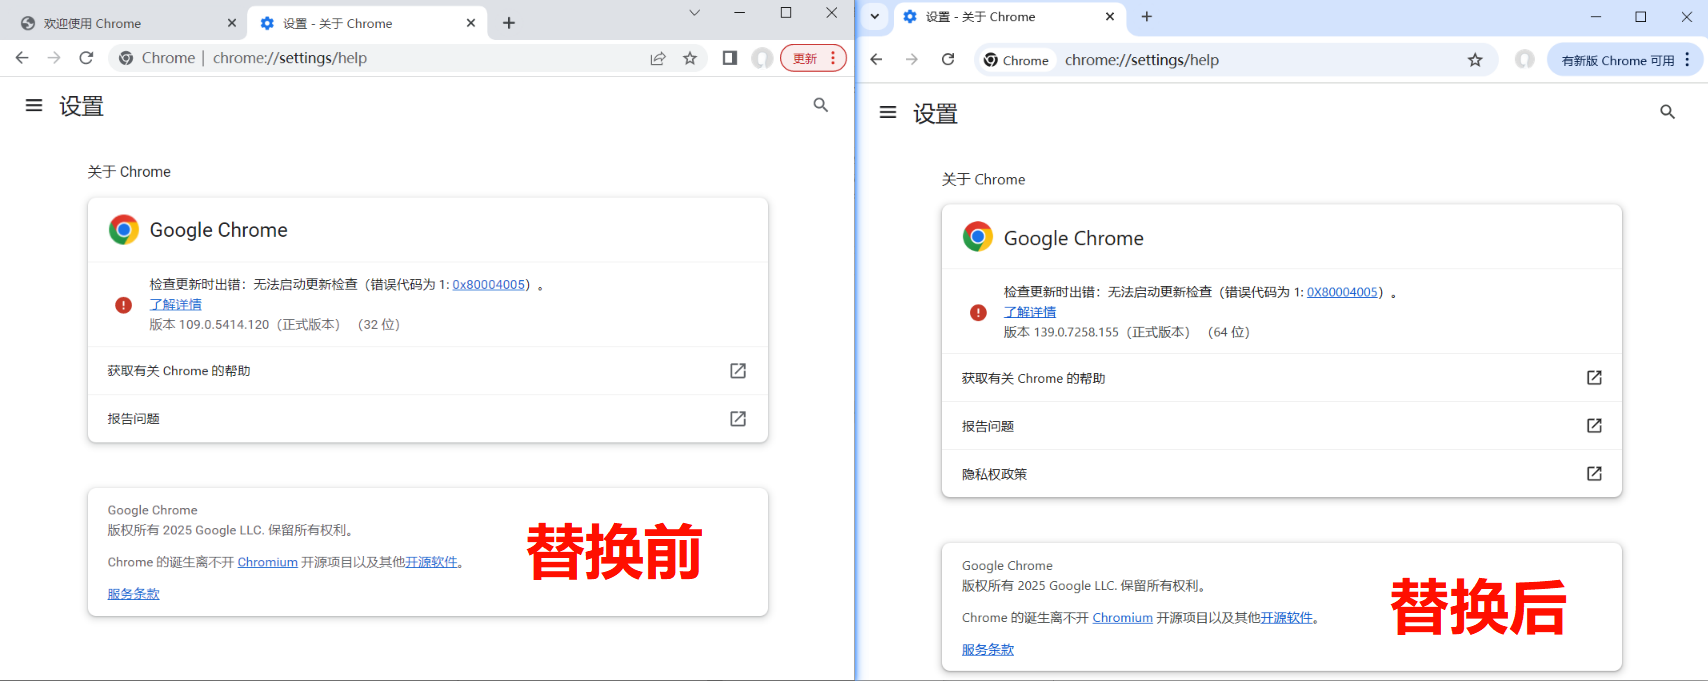Close the 欢迎使用 Chrome tab

(x=231, y=23)
